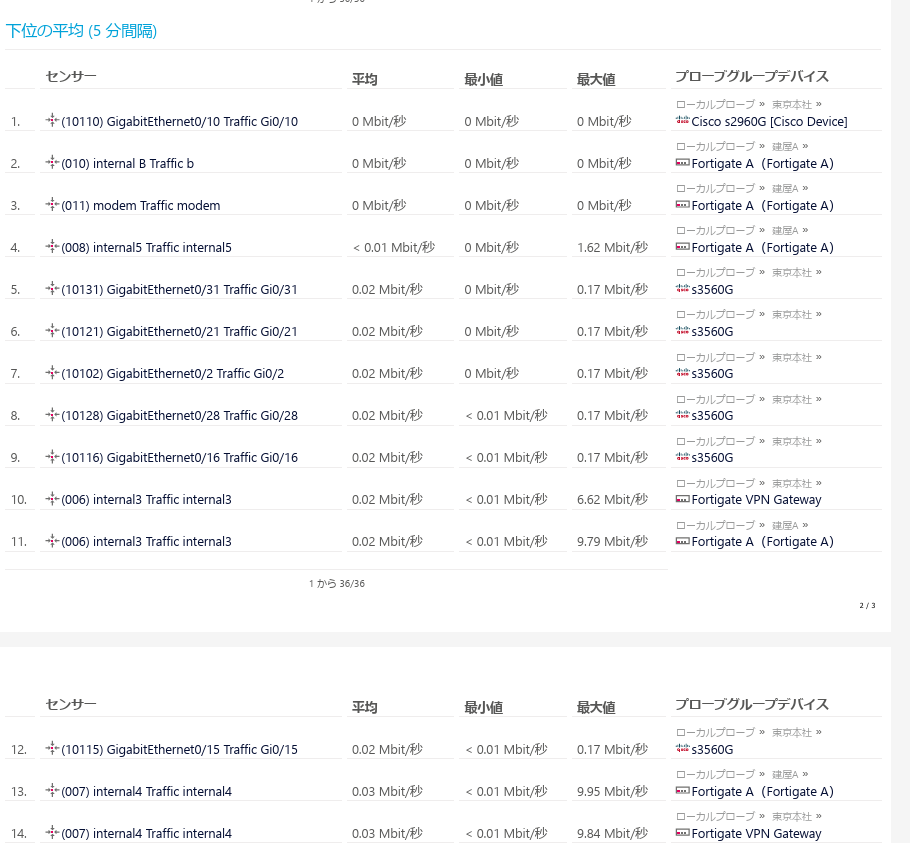Open sensor (011) modem Traffic modem
The image size is (910, 843).
click(140, 205)
